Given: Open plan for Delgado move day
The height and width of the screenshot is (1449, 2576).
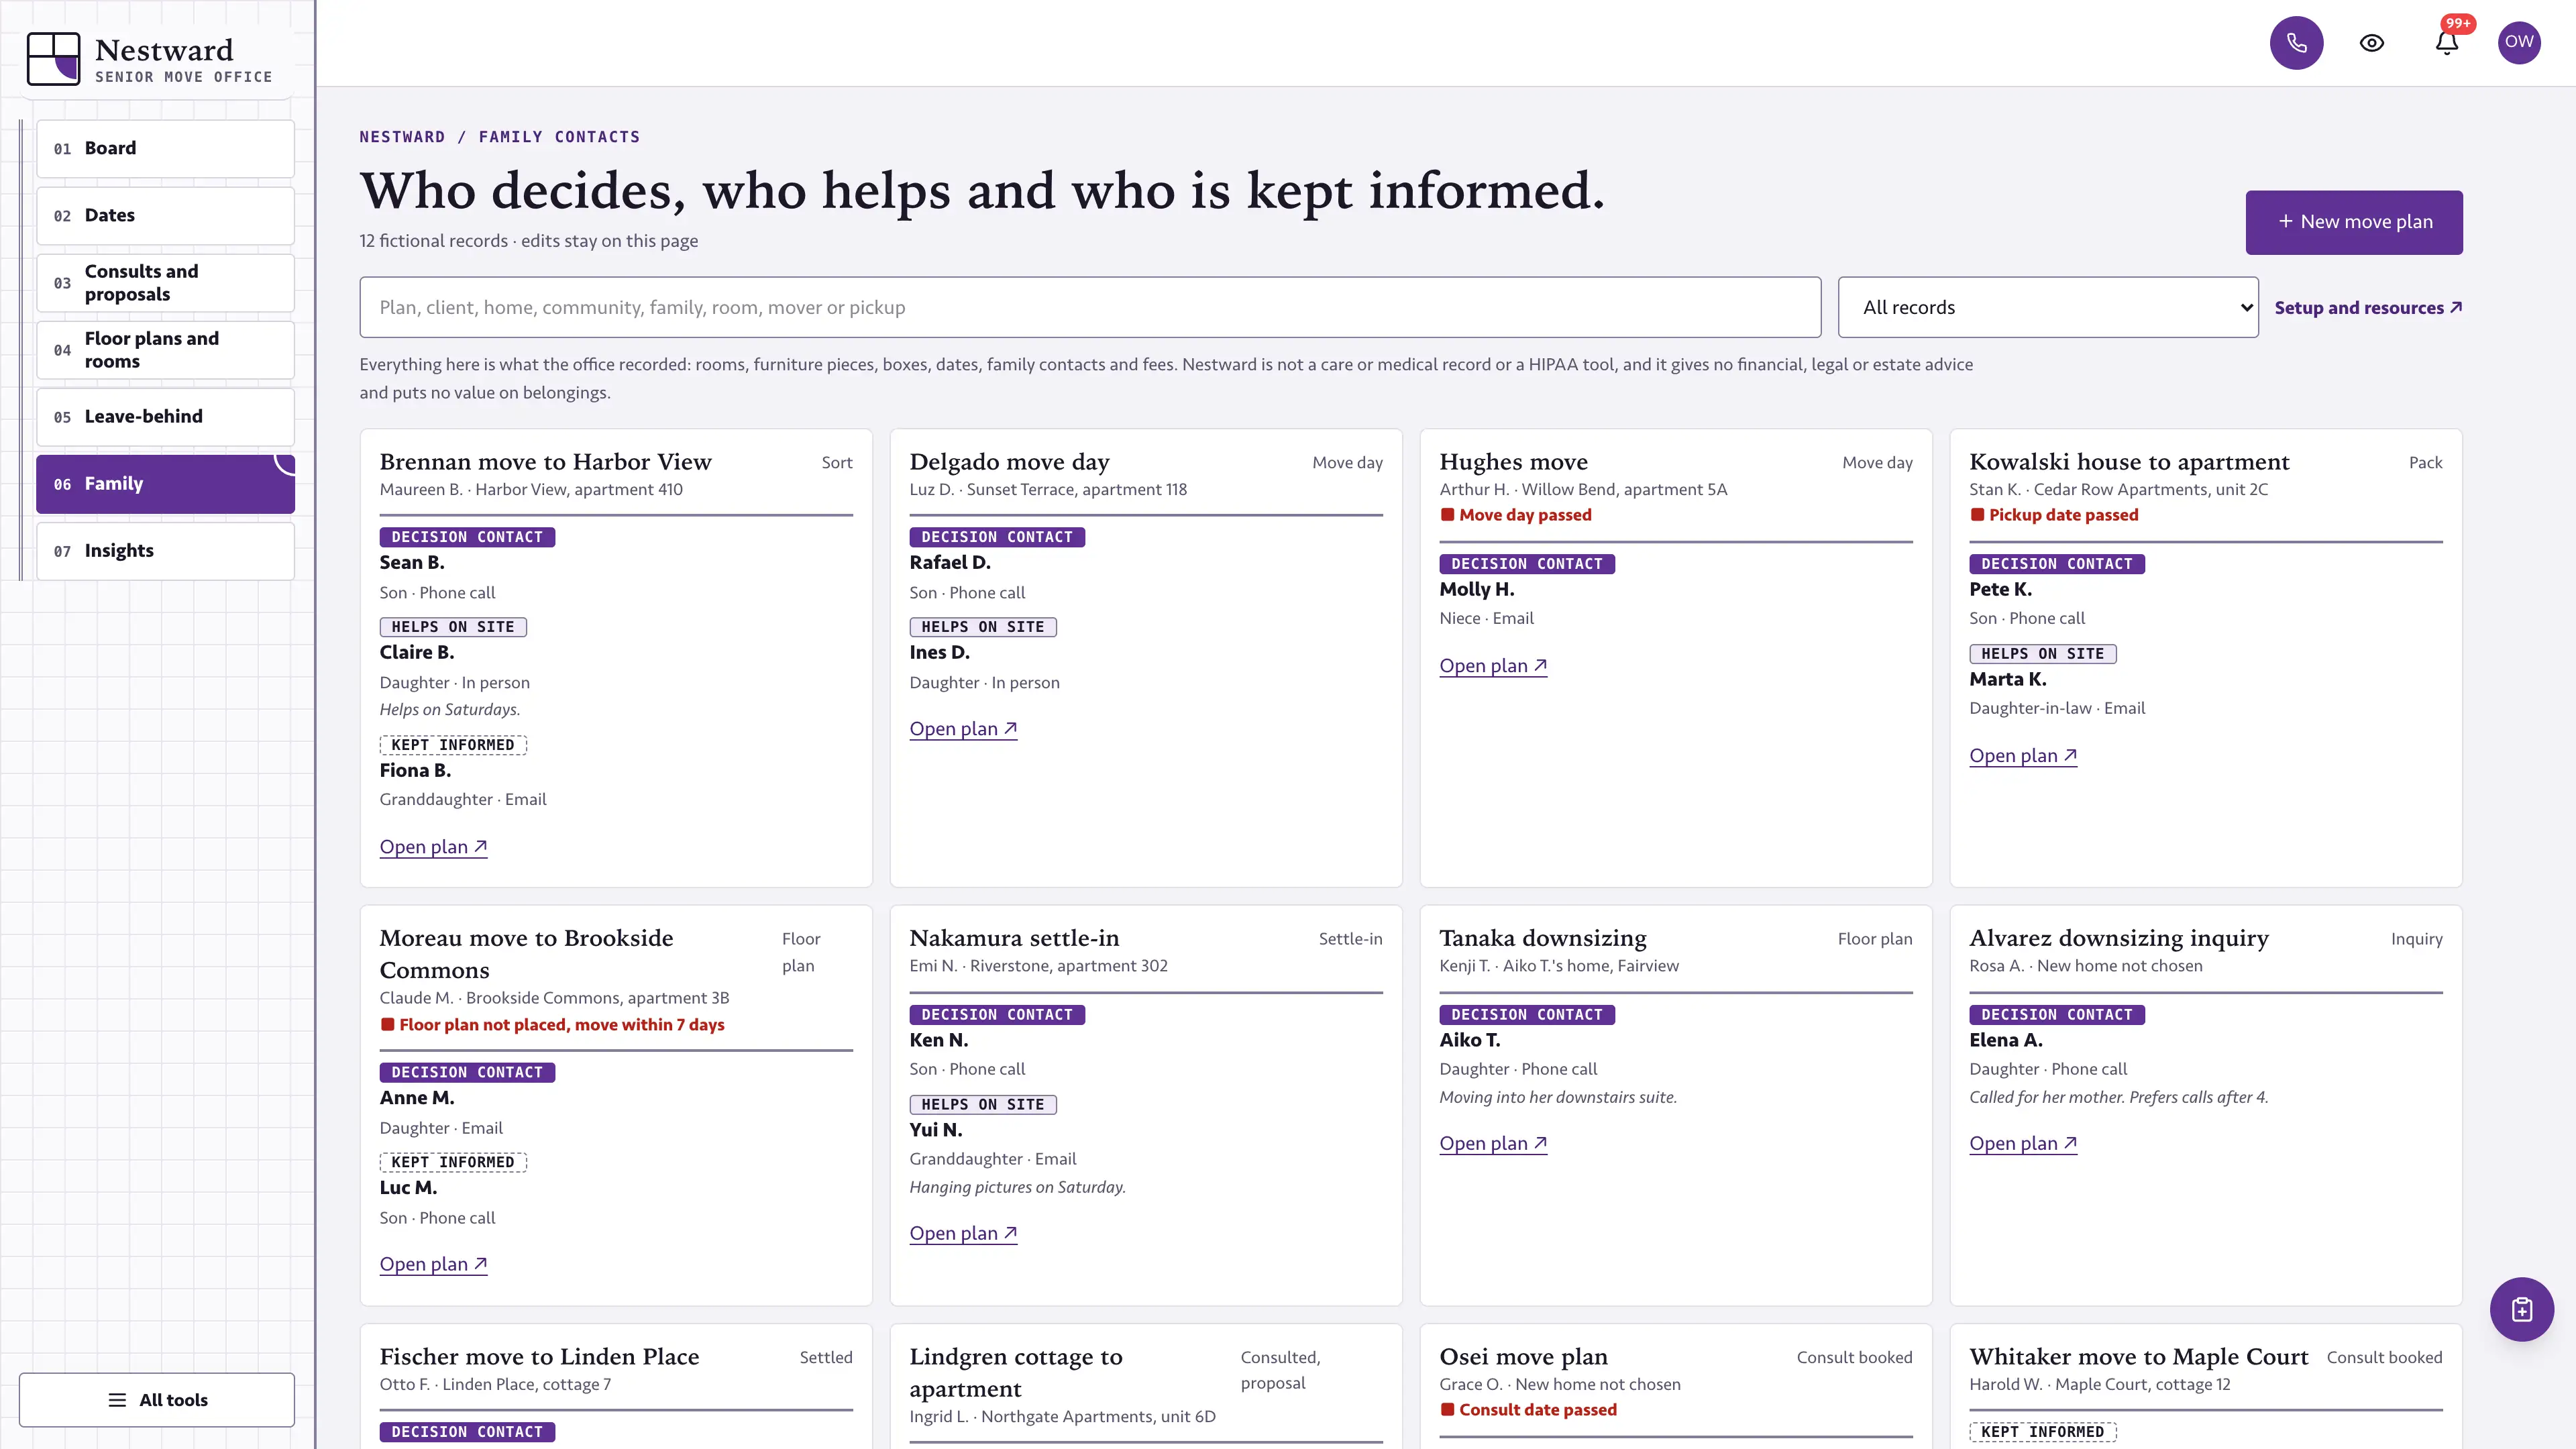Looking at the screenshot, I should point(963,729).
